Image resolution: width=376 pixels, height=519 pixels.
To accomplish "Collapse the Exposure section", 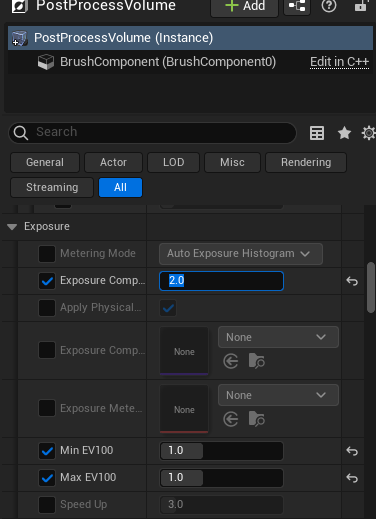I will coord(12,227).
